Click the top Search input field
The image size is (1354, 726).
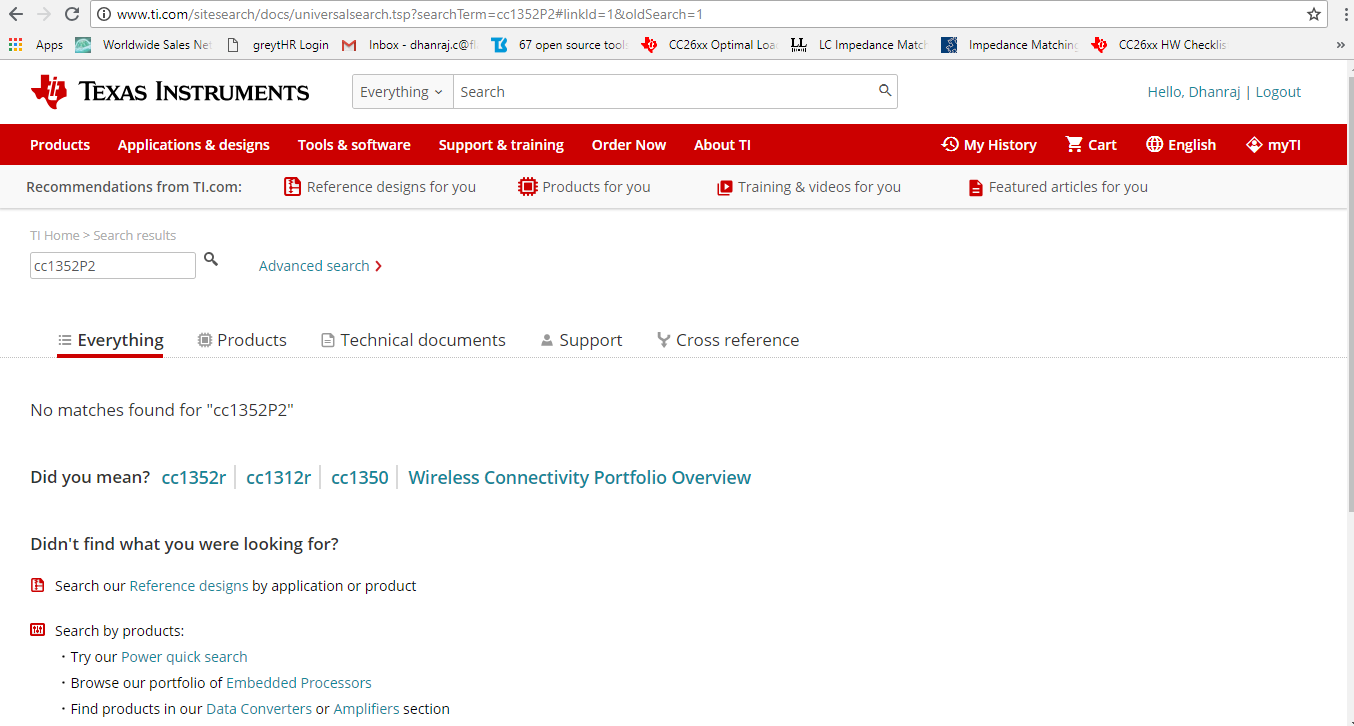(x=664, y=92)
